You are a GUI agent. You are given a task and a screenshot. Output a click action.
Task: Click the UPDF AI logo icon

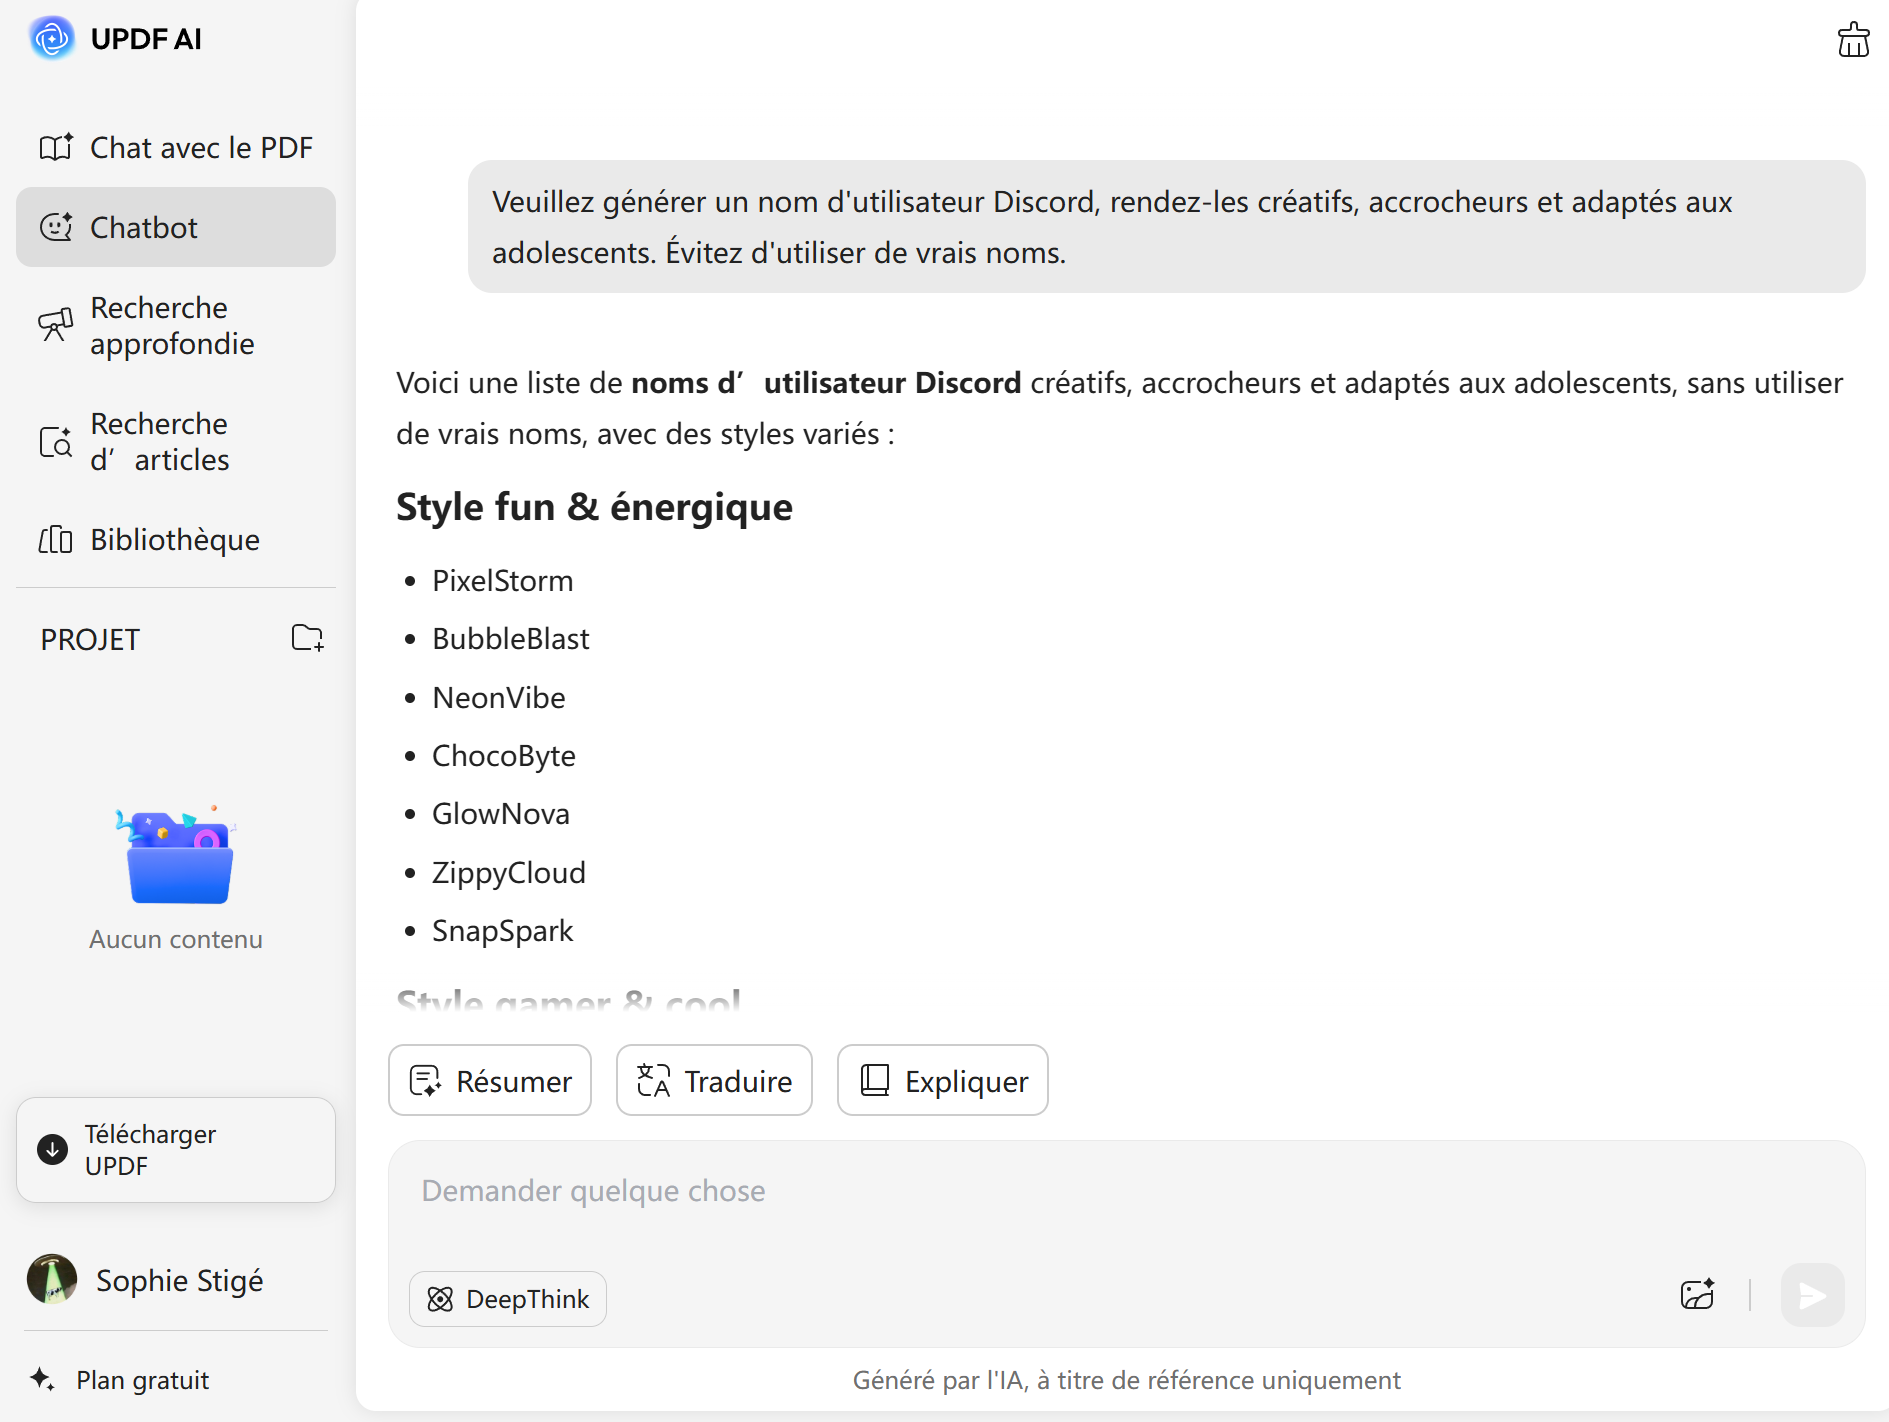coord(52,38)
